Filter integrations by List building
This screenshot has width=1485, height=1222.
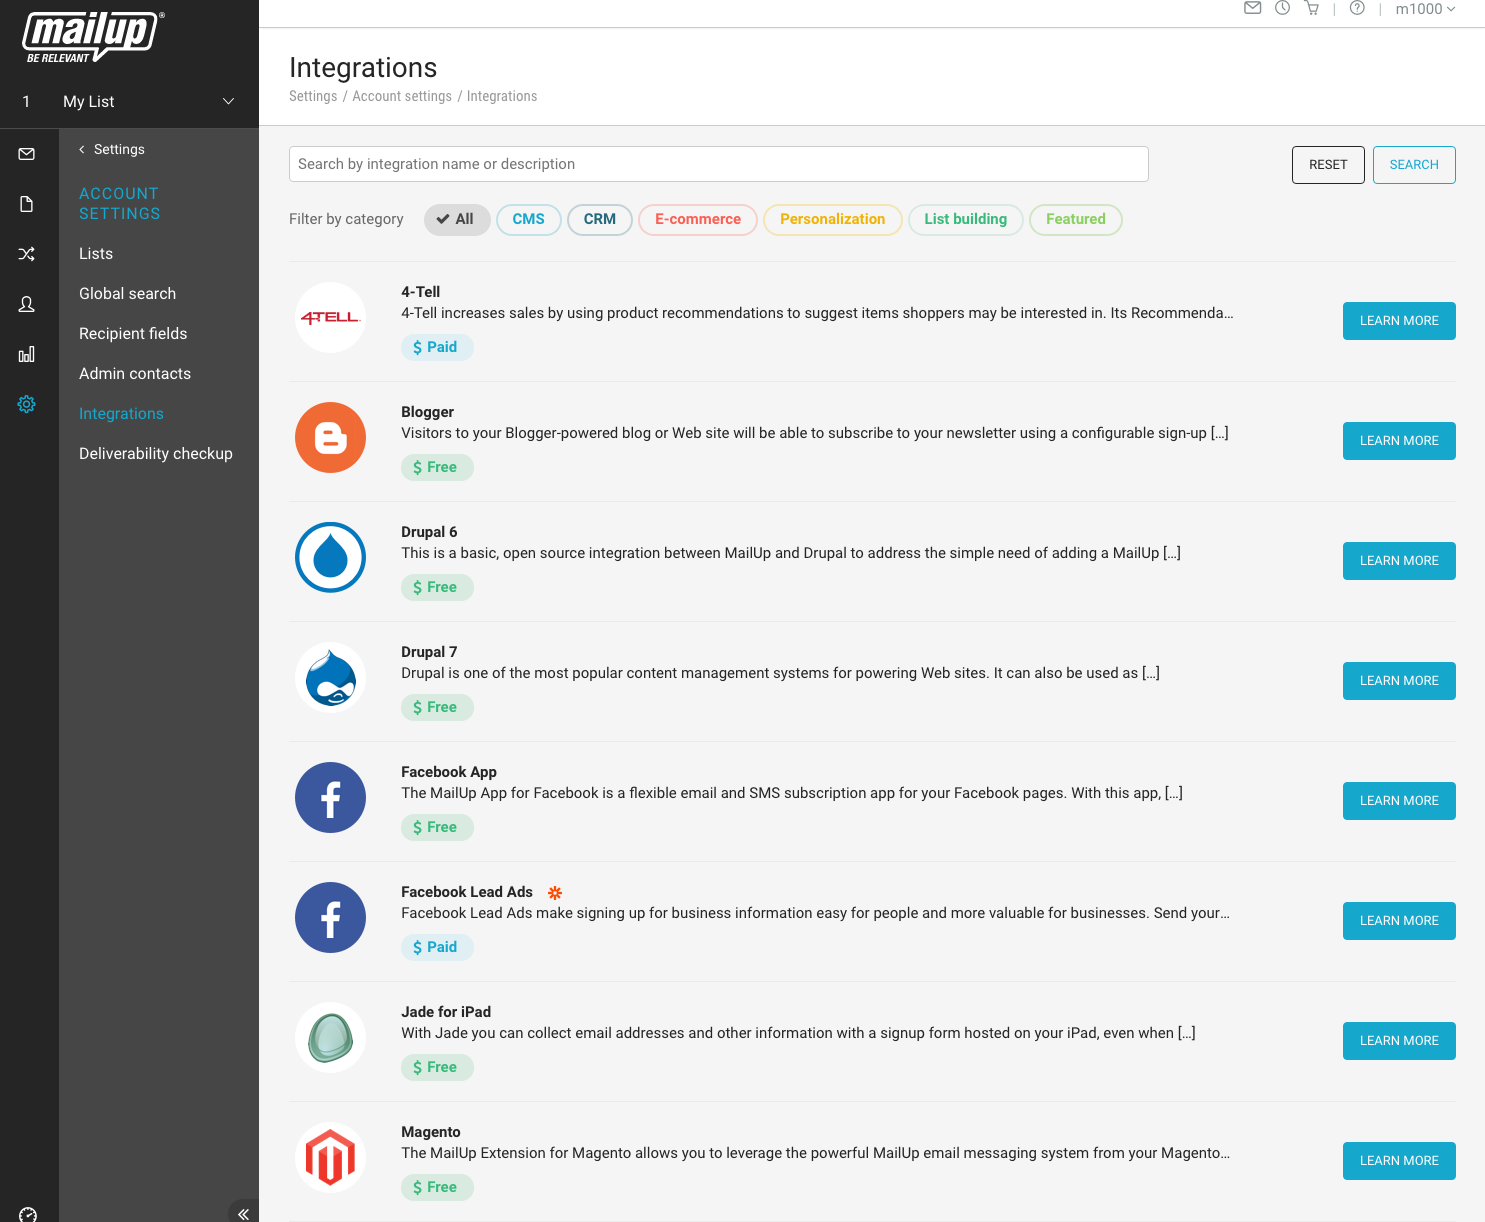[x=966, y=219]
